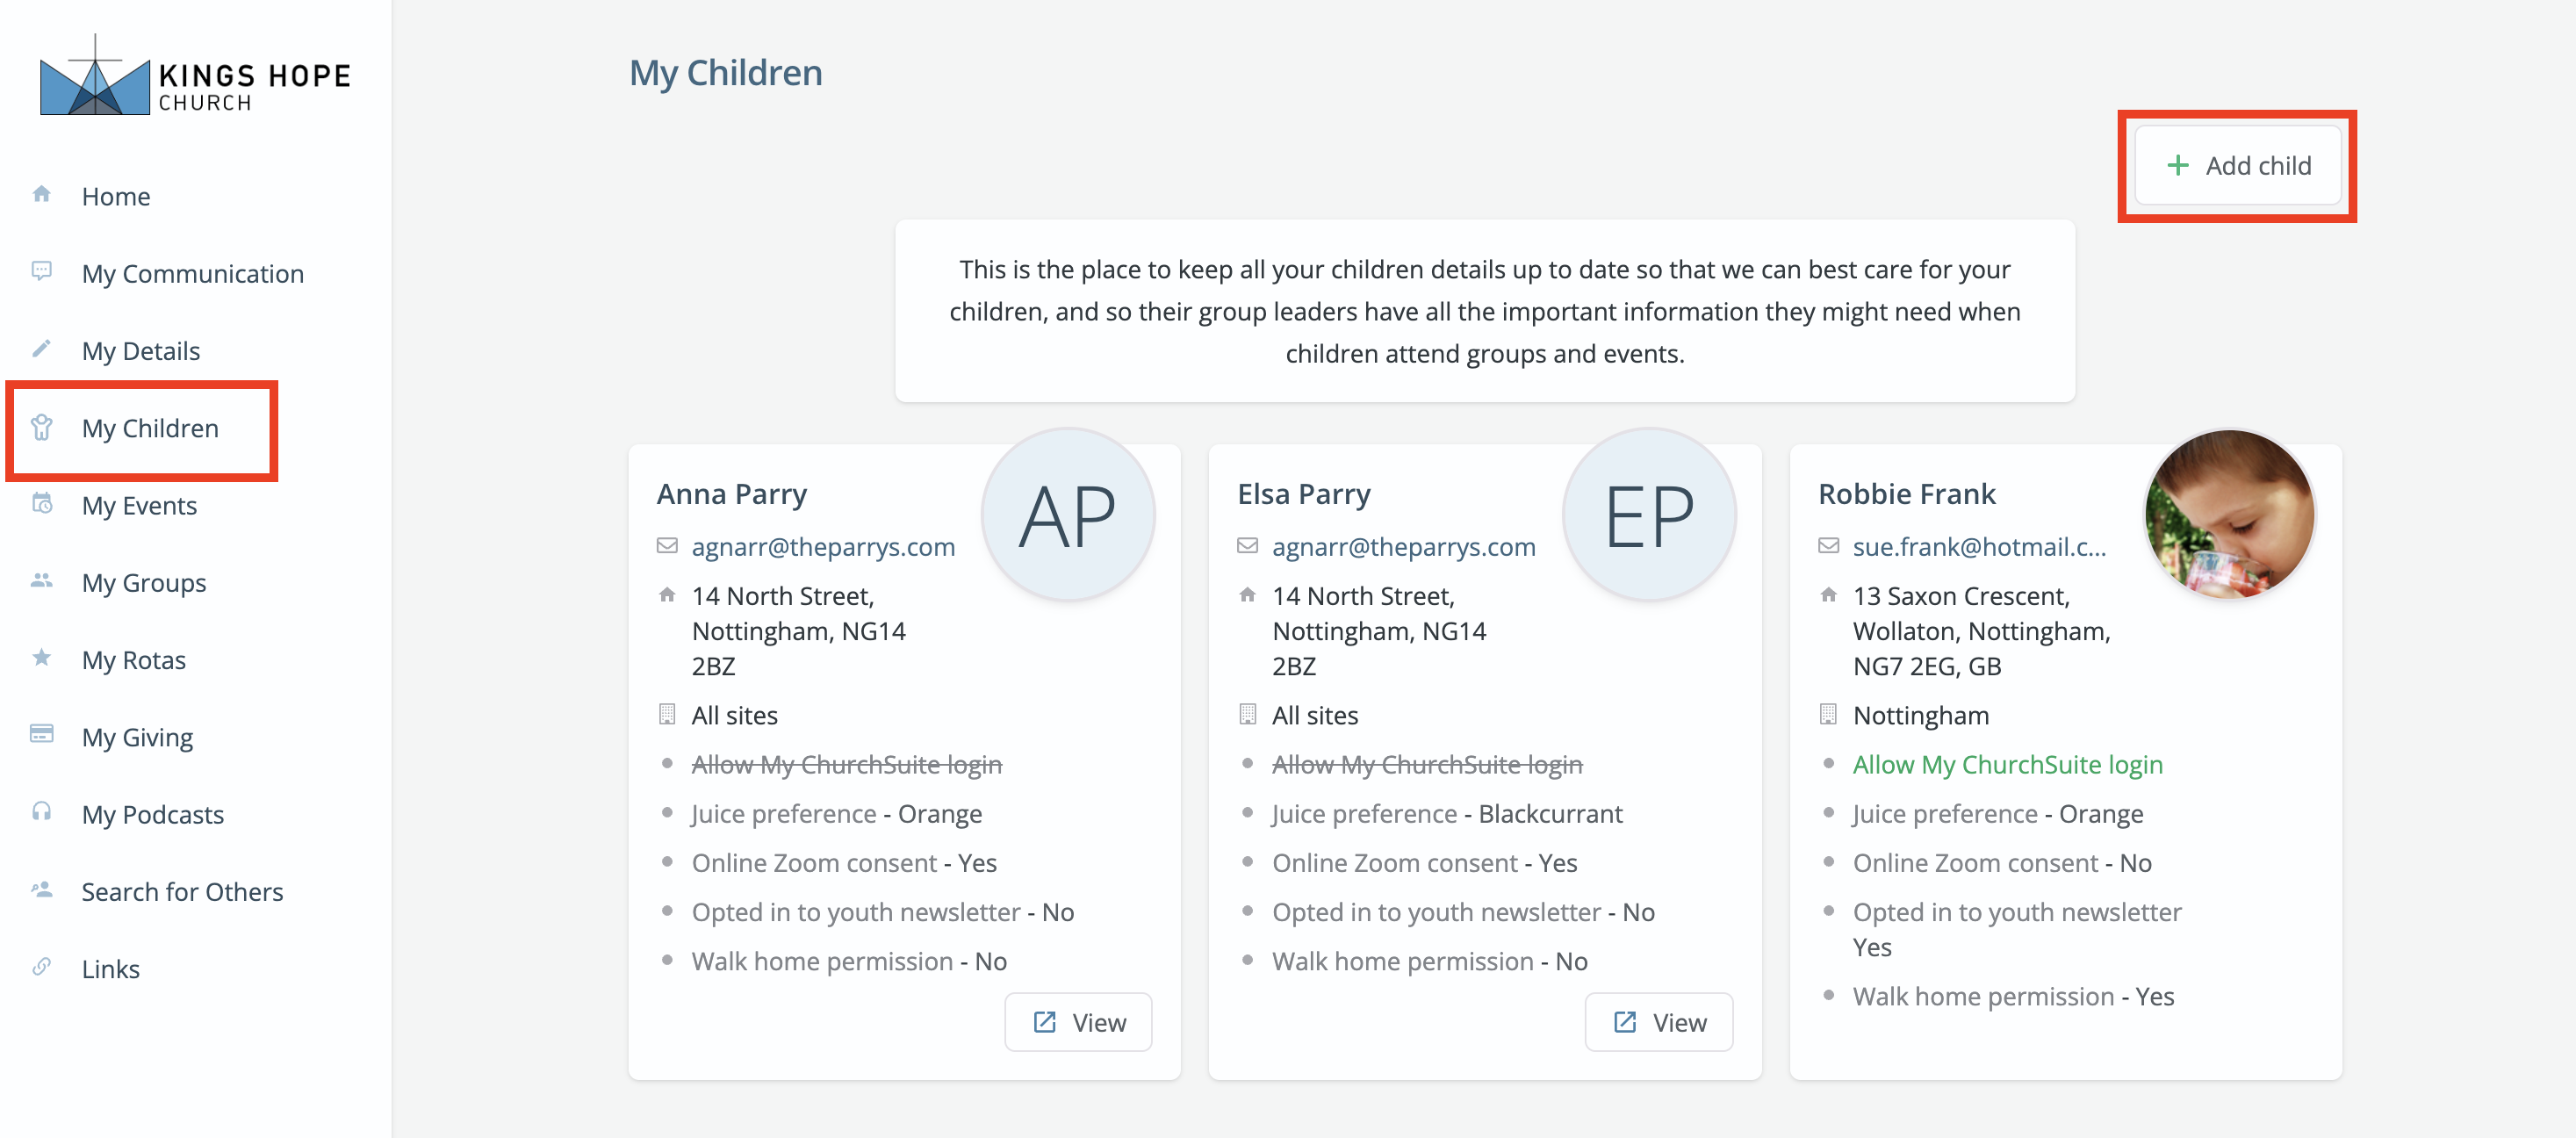2576x1138 pixels.
Task: Click Robbie Frank's Nottingham building icon
Action: tap(1828, 714)
